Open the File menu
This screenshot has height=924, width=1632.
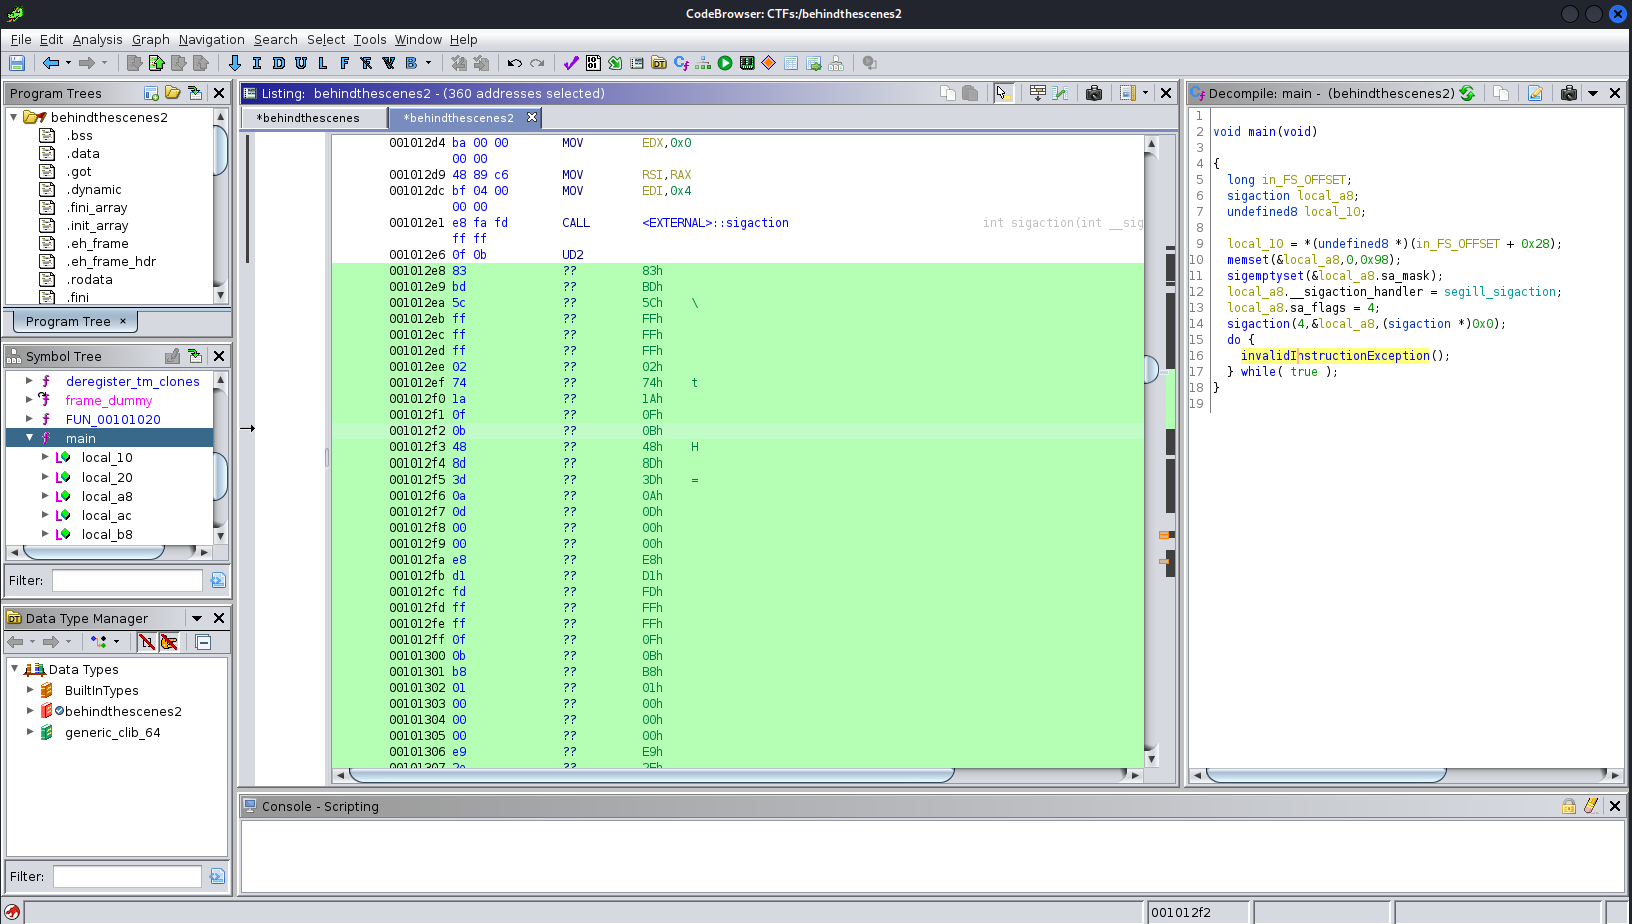point(21,40)
